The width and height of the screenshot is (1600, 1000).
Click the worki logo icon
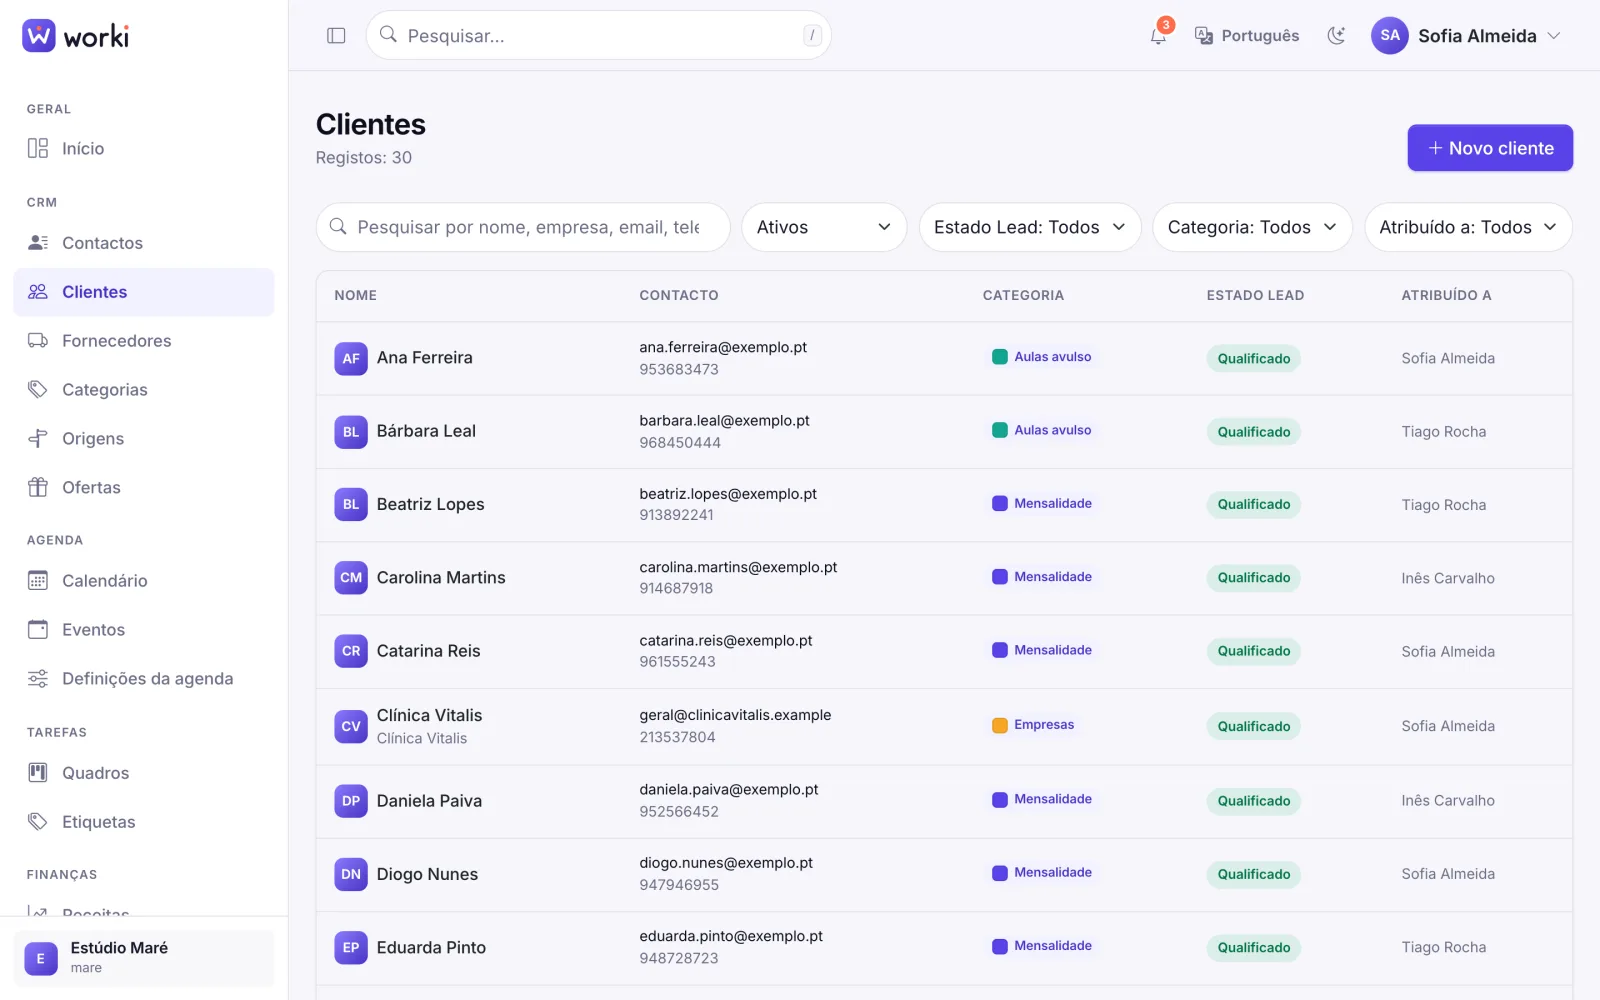[x=39, y=36]
